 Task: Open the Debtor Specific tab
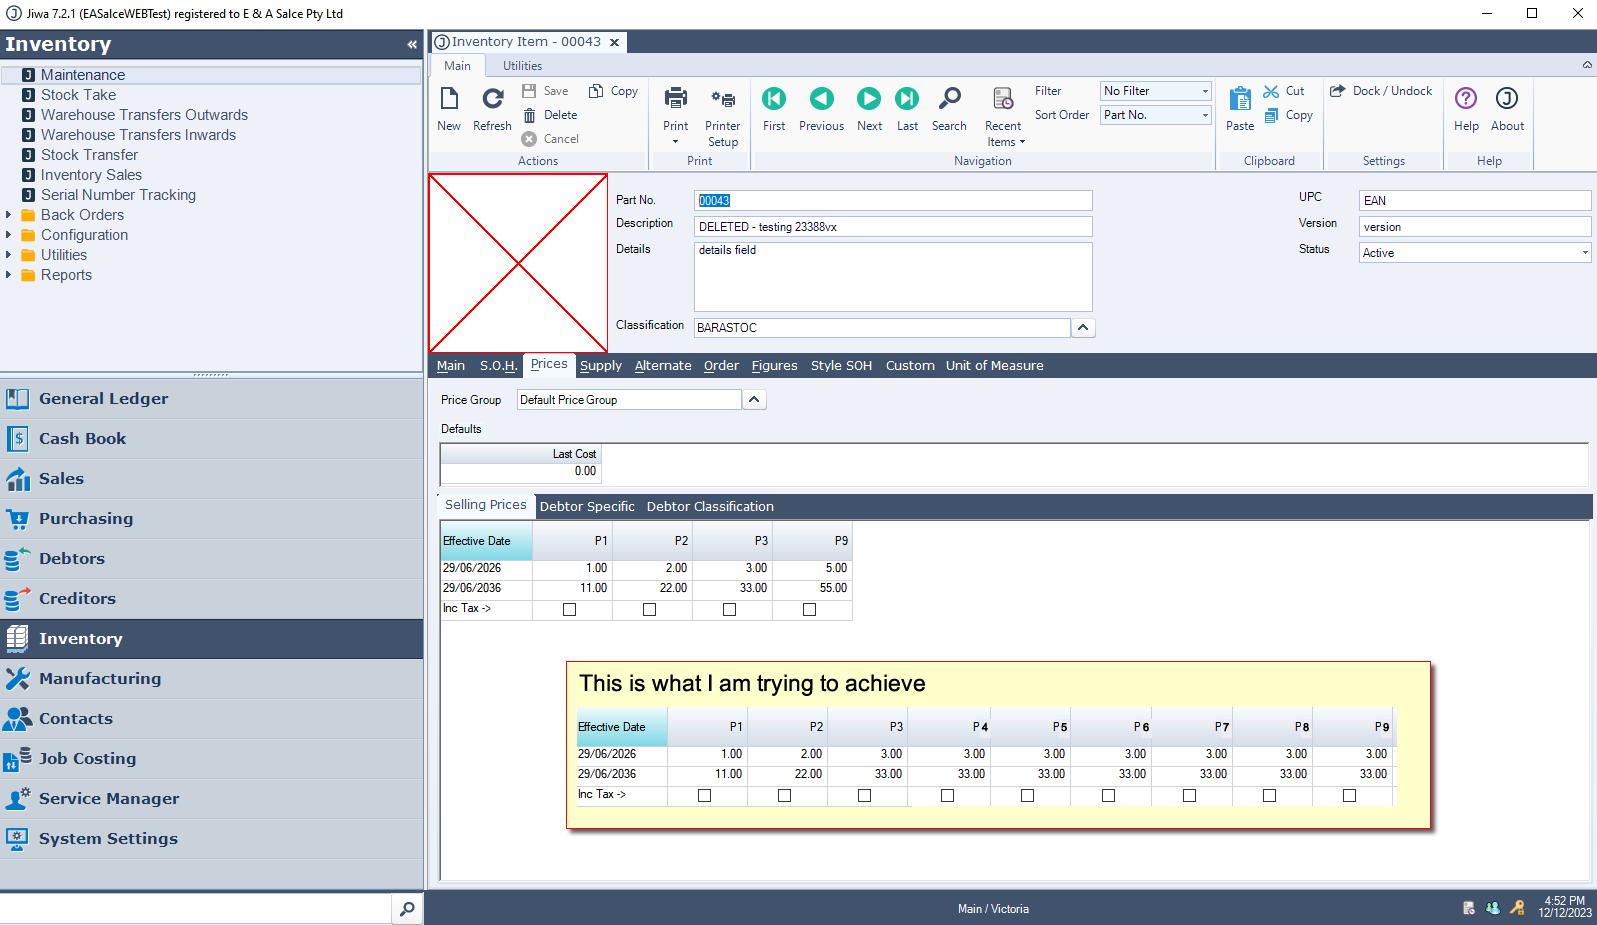coord(587,507)
